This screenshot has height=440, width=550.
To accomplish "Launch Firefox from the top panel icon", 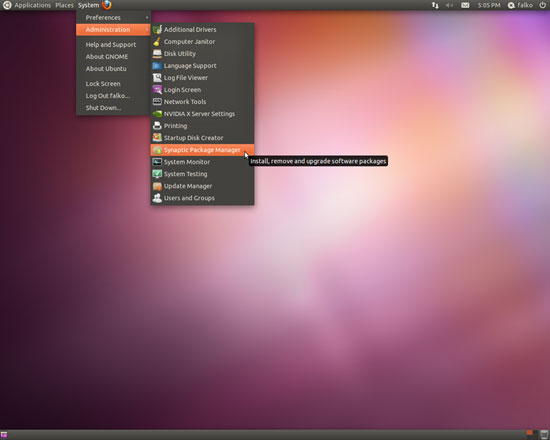I will click(x=107, y=5).
